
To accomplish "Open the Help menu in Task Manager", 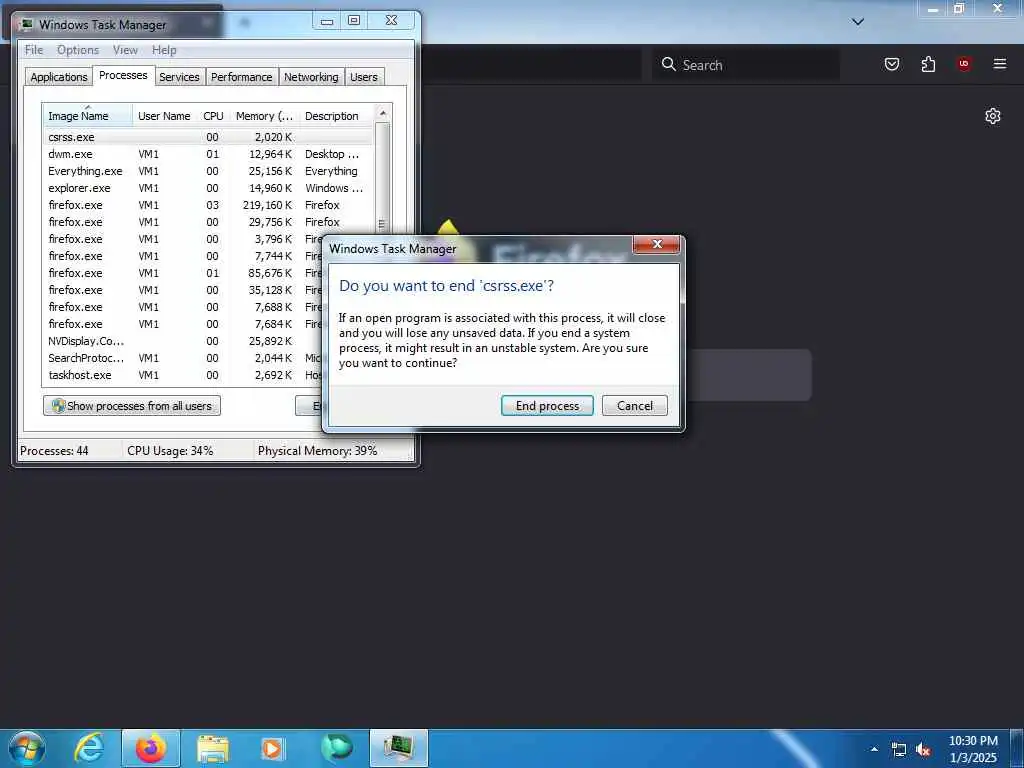I will pyautogui.click(x=164, y=50).
